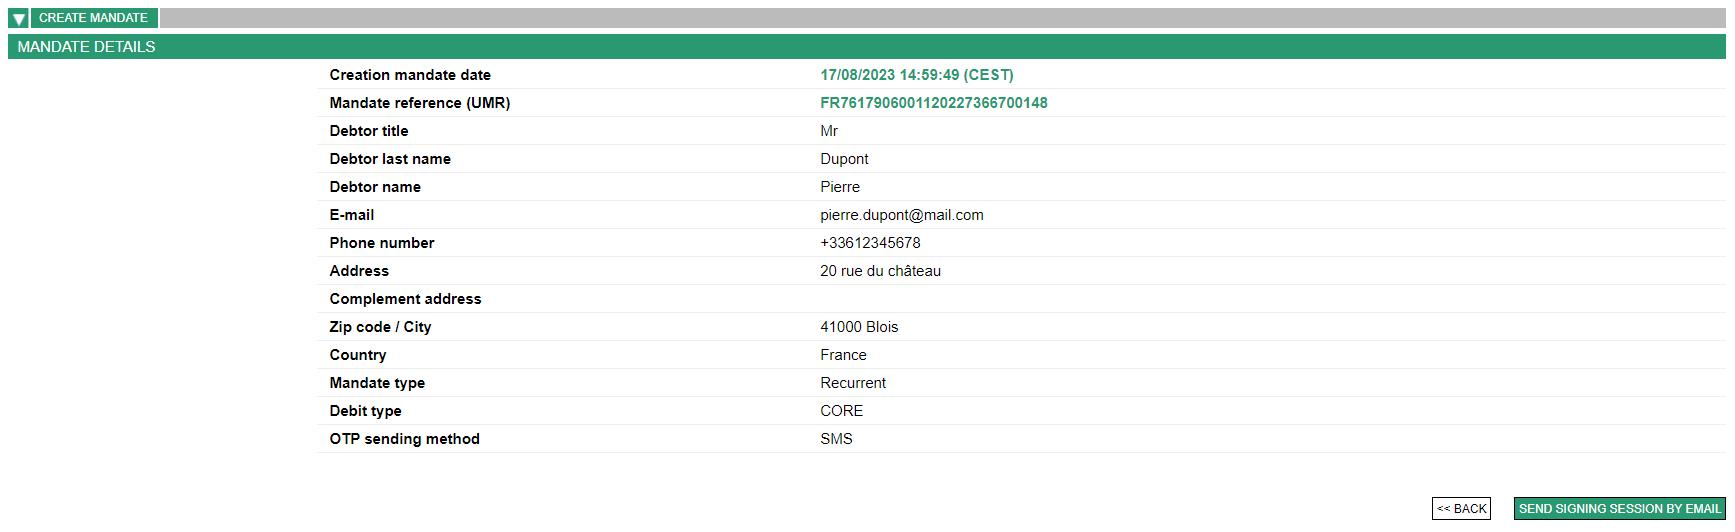Open the CREATE MANDATE tab
The width and height of the screenshot is (1735, 532).
[x=93, y=18]
